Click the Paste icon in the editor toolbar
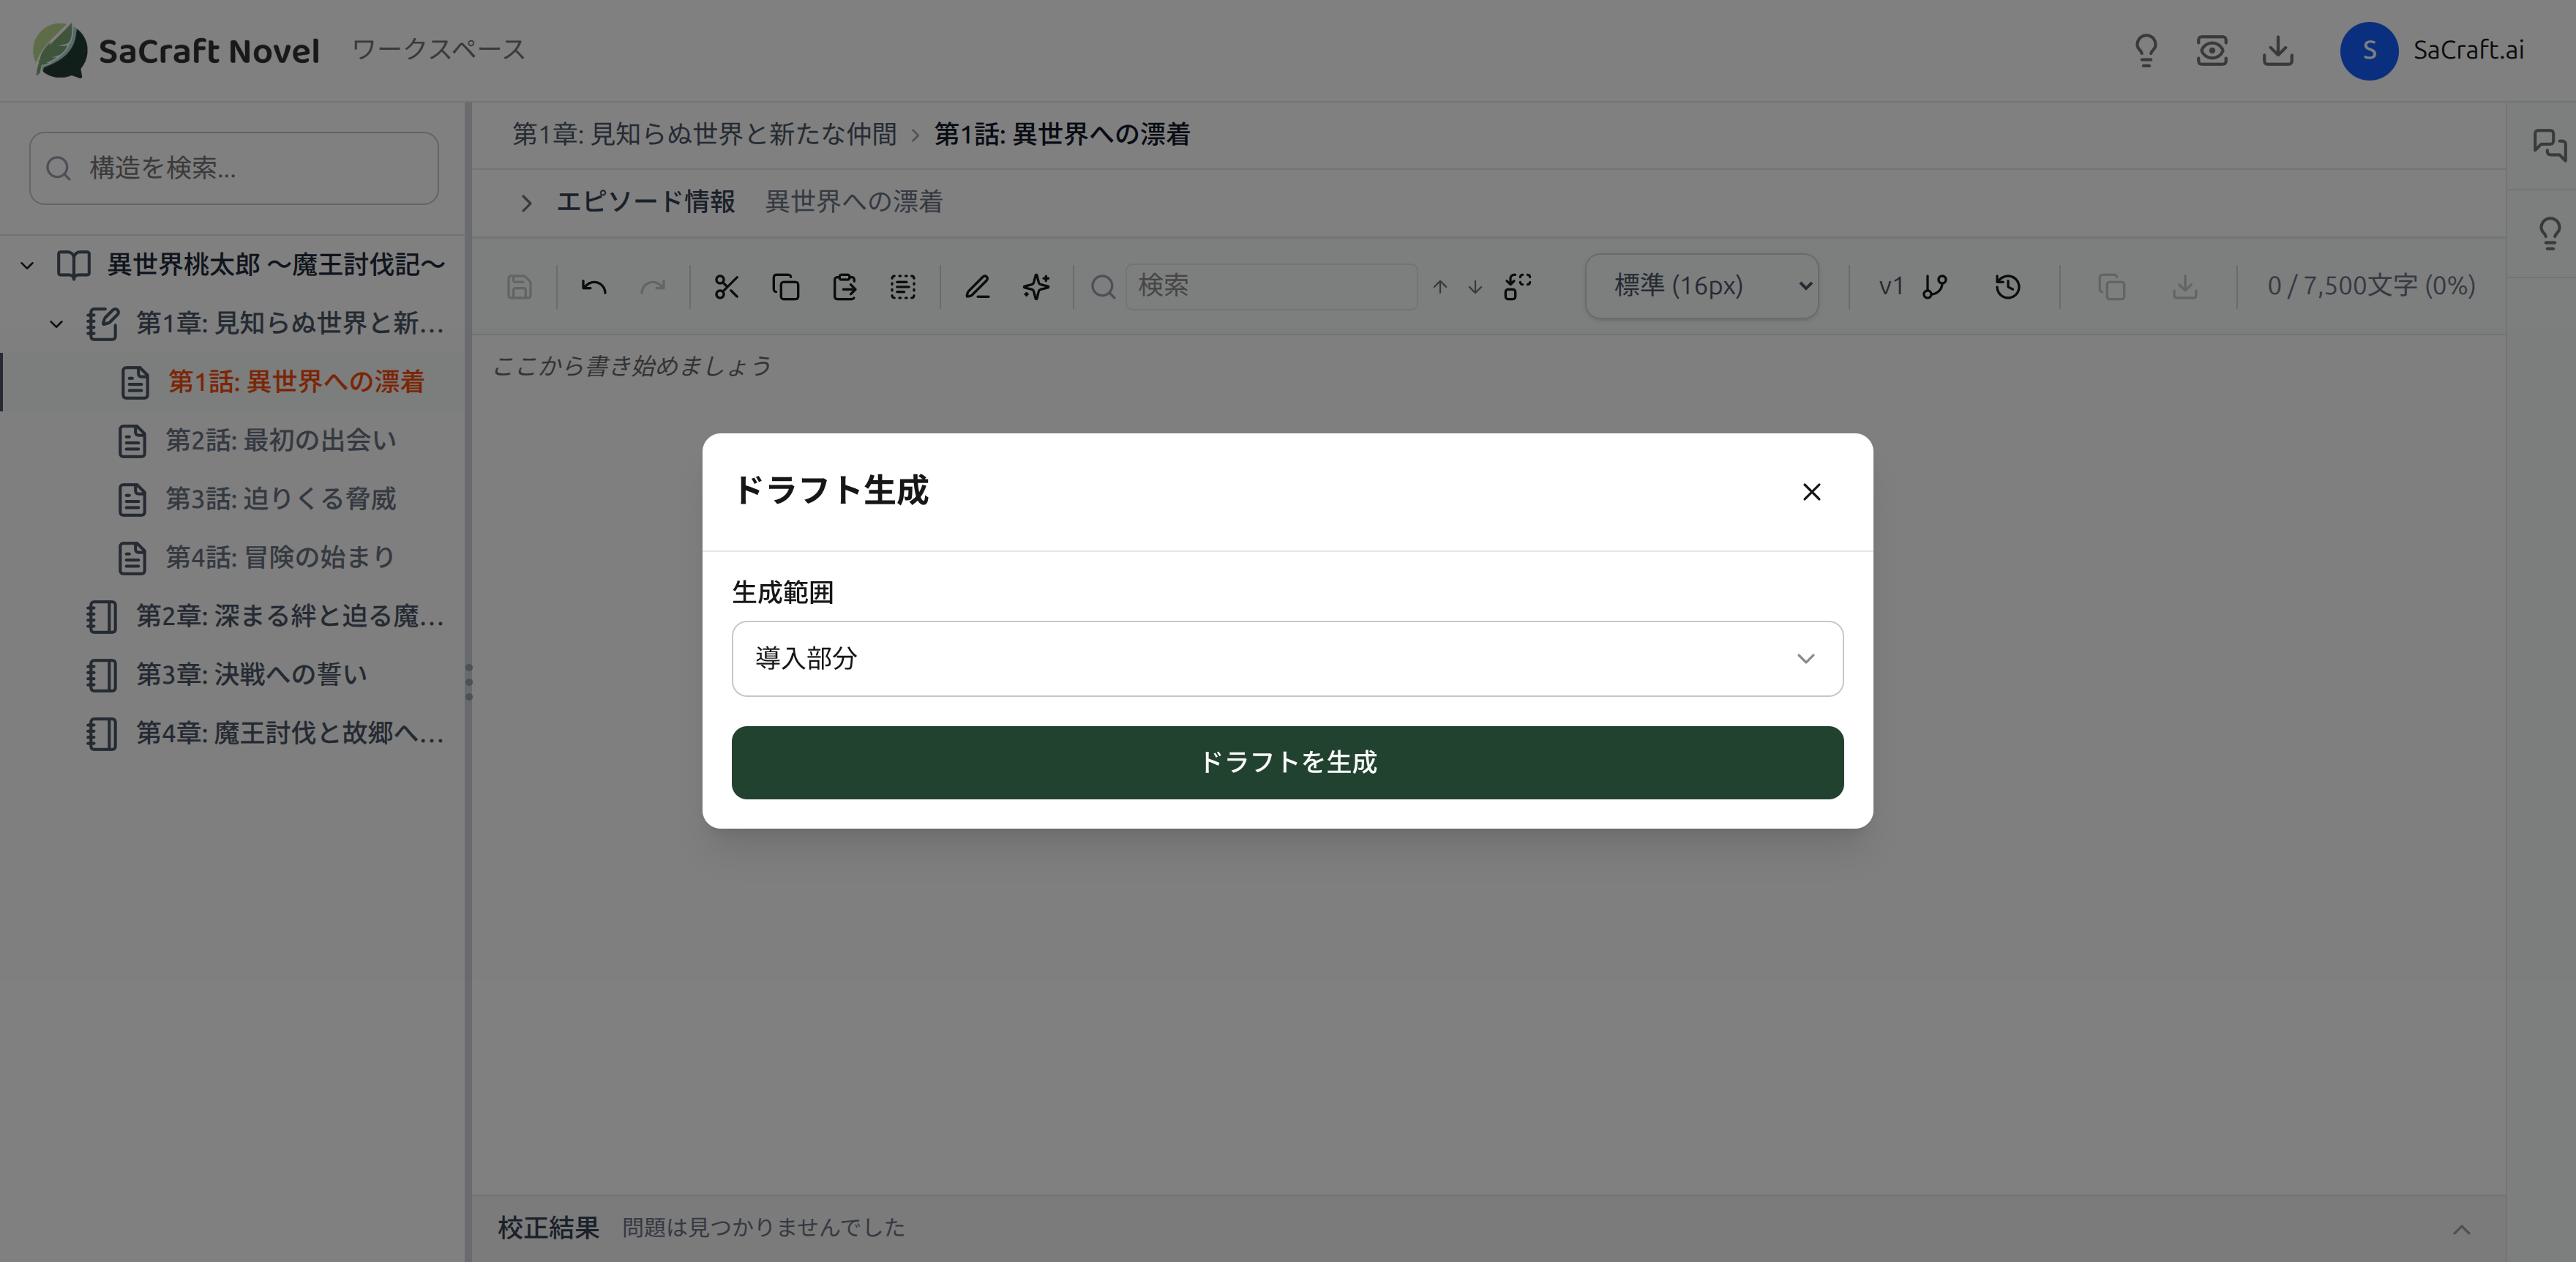 tap(845, 286)
